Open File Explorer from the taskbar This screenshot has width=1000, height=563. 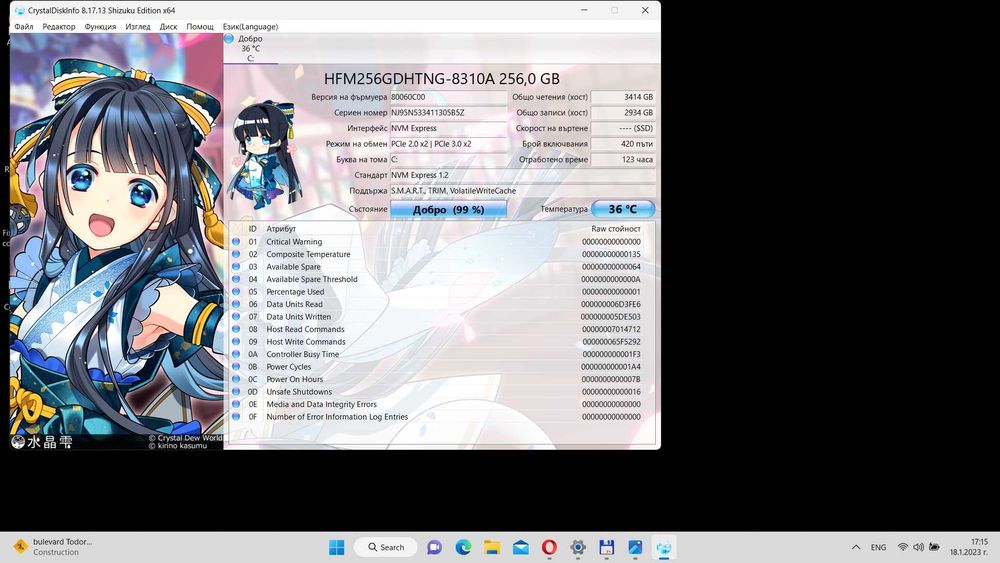pos(492,547)
